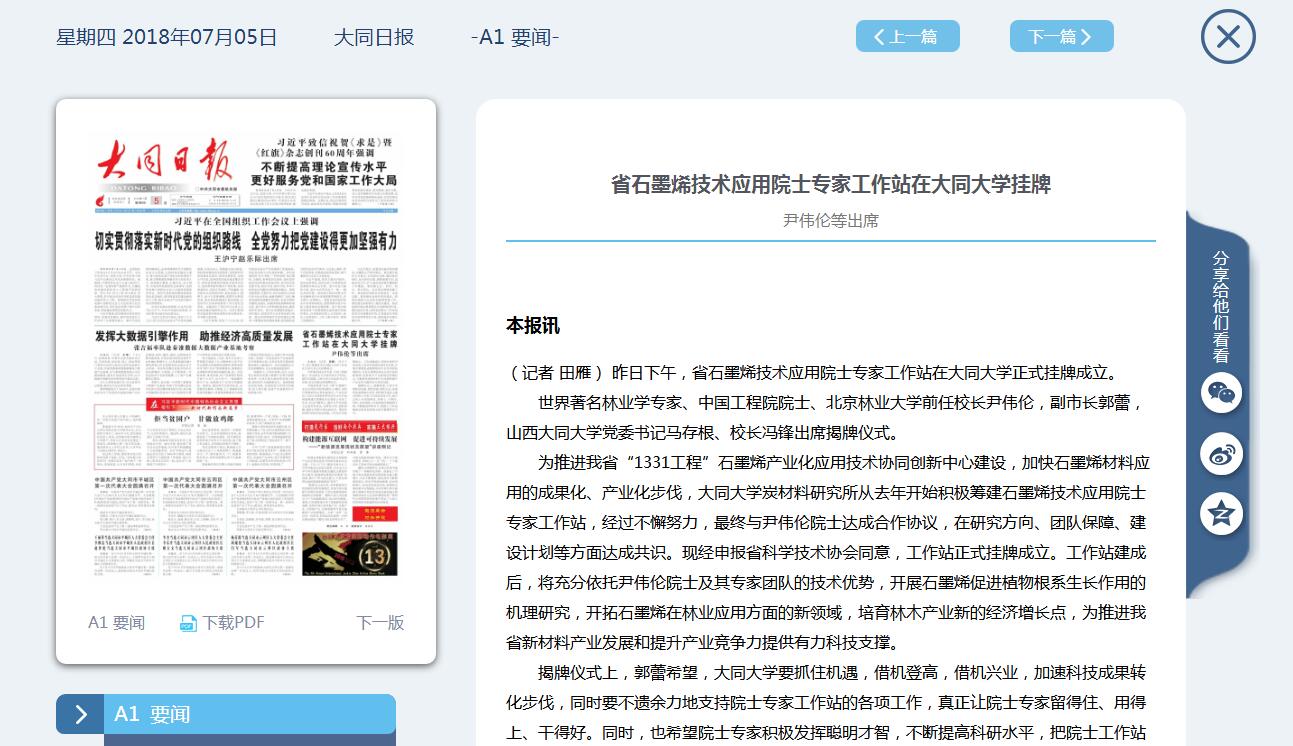
Task: Click the 大同日报 newspaper name in header
Action: [374, 38]
